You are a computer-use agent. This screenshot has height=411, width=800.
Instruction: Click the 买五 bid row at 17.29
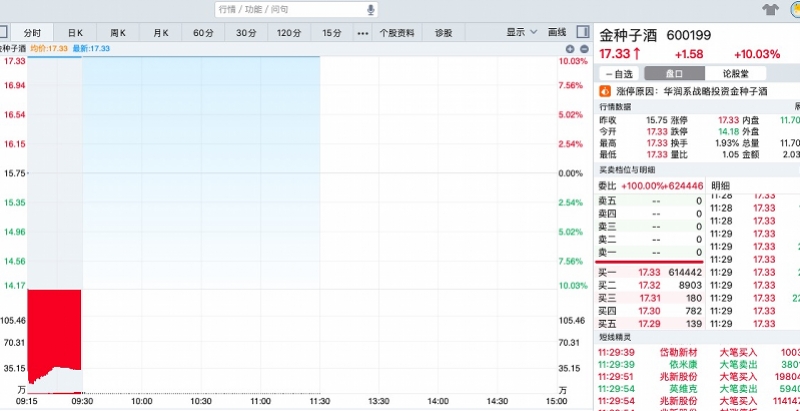click(650, 323)
